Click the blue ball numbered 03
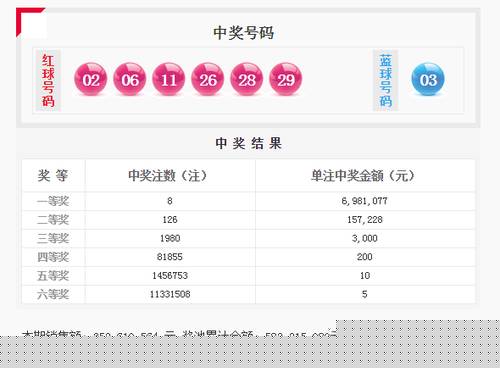This screenshot has width=500, height=368. click(428, 79)
